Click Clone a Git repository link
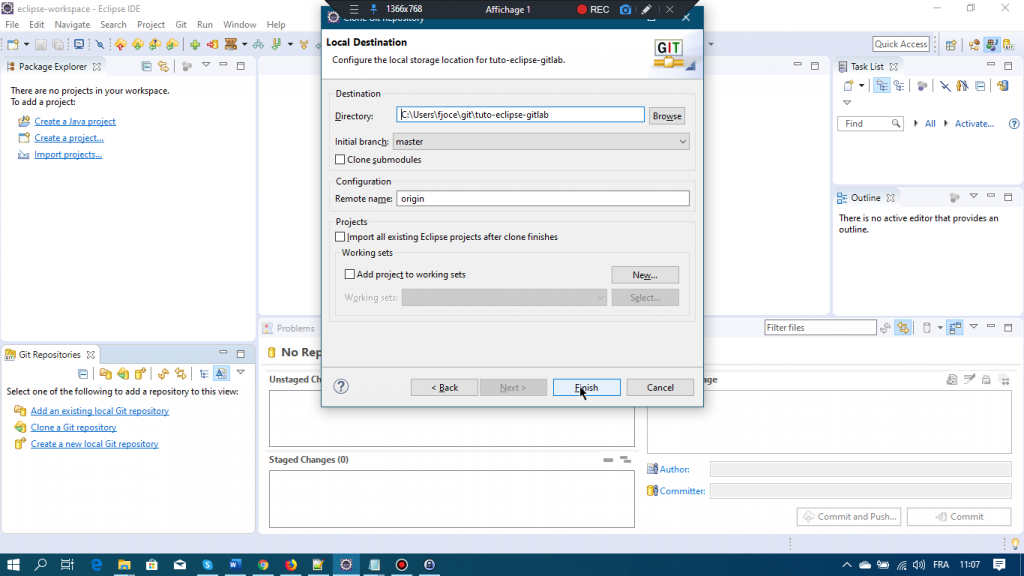This screenshot has width=1024, height=576. click(74, 427)
